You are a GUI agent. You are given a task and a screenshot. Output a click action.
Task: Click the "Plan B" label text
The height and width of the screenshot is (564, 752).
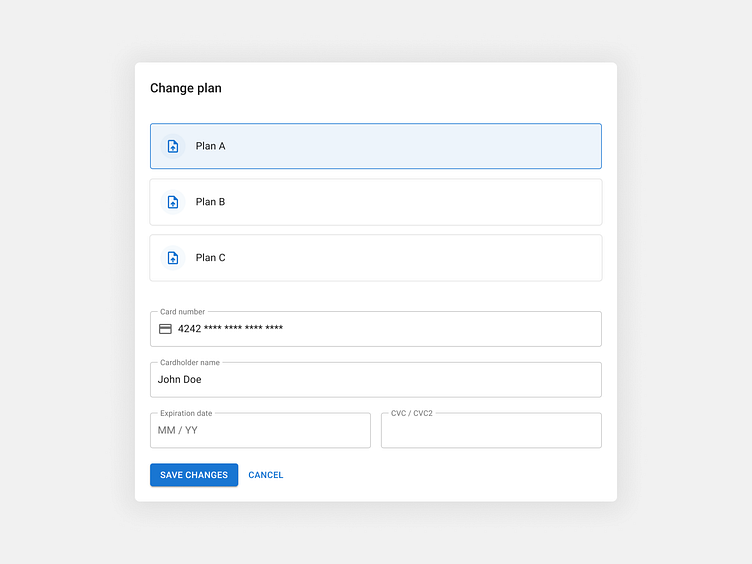[x=210, y=202]
